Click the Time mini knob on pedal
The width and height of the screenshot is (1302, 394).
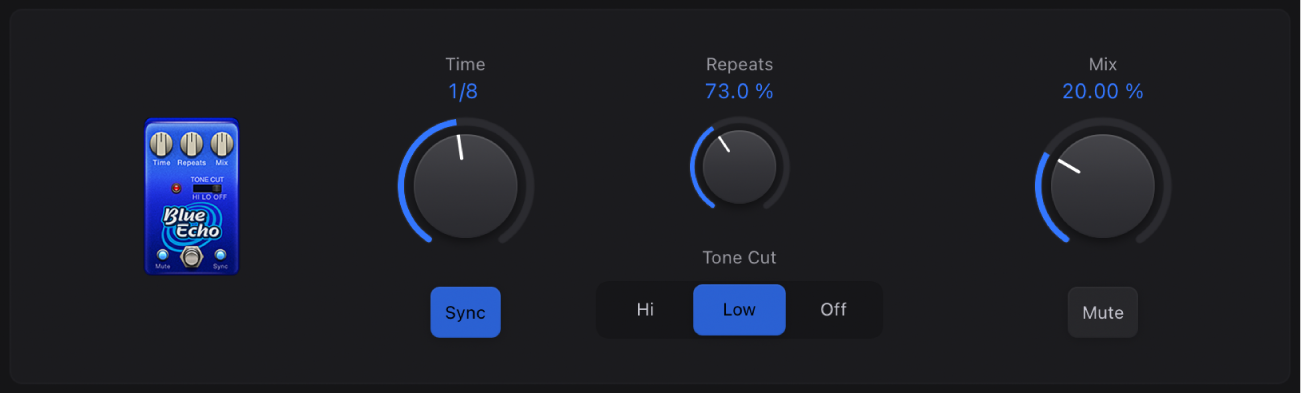click(161, 144)
